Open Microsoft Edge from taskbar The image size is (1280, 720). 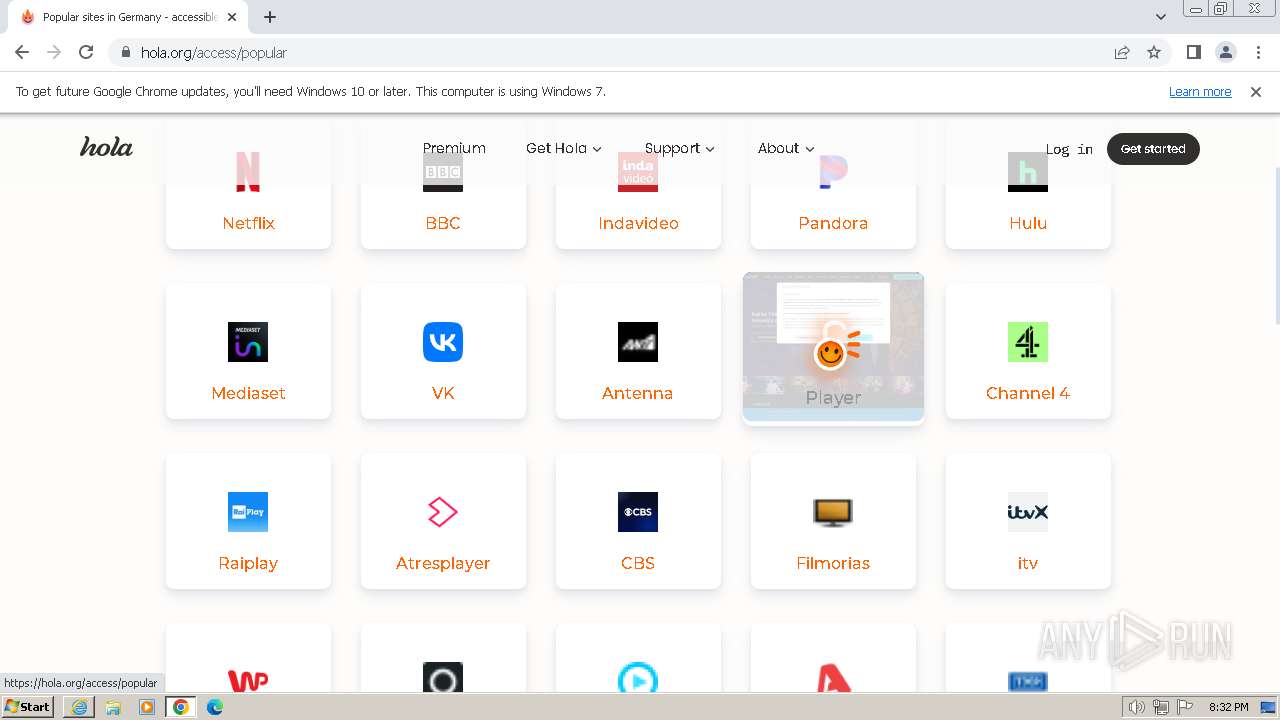[x=215, y=707]
